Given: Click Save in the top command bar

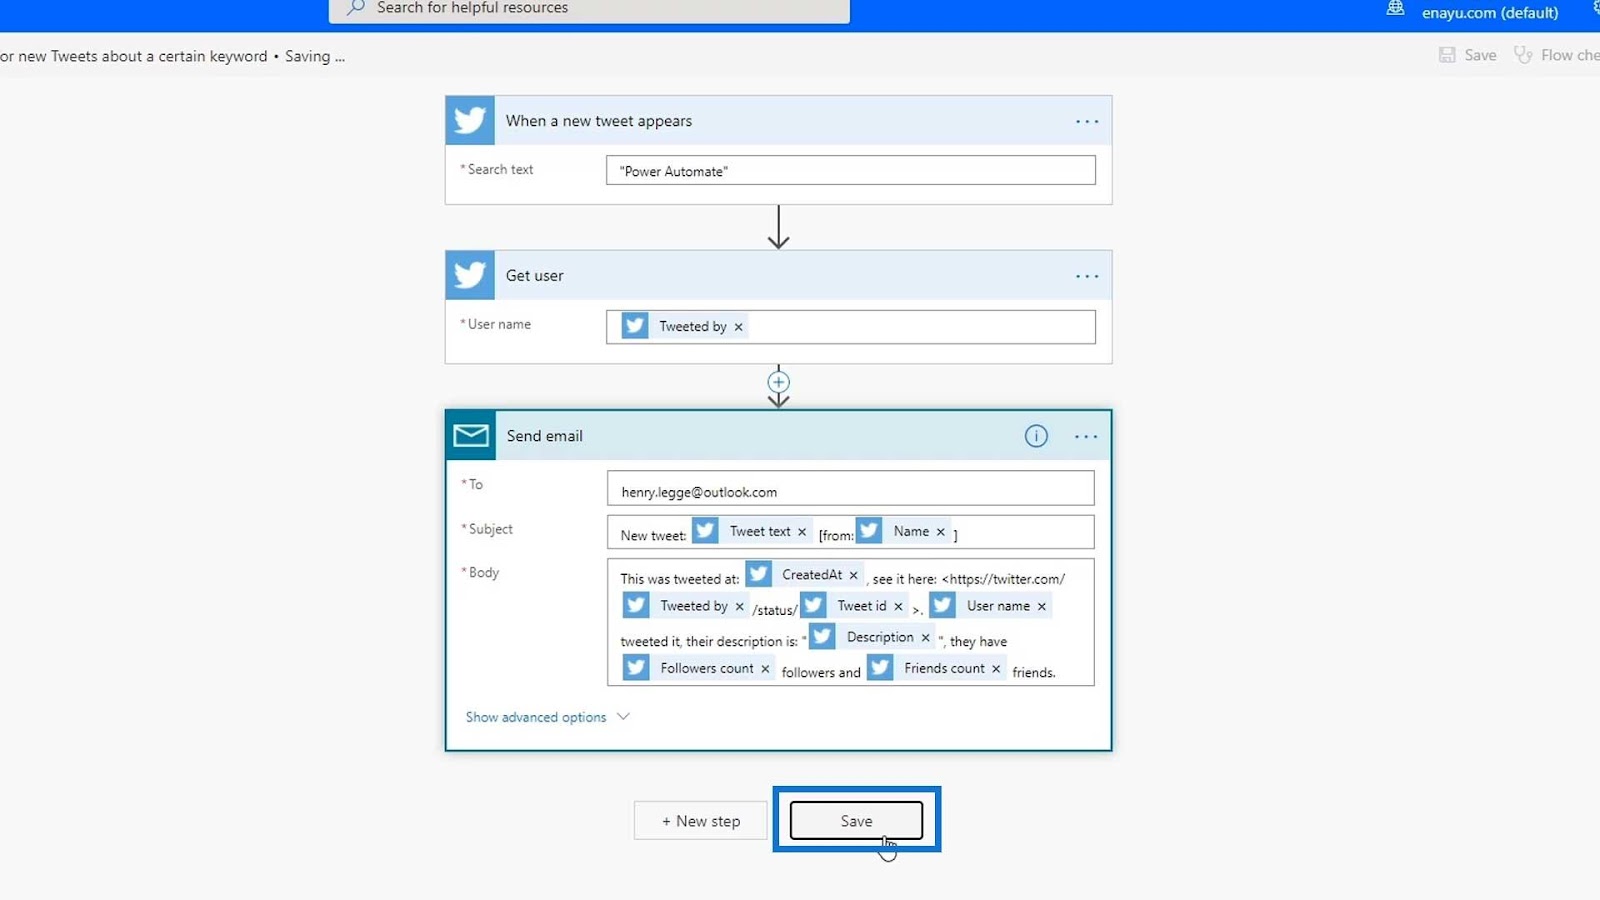Looking at the screenshot, I should [1468, 55].
